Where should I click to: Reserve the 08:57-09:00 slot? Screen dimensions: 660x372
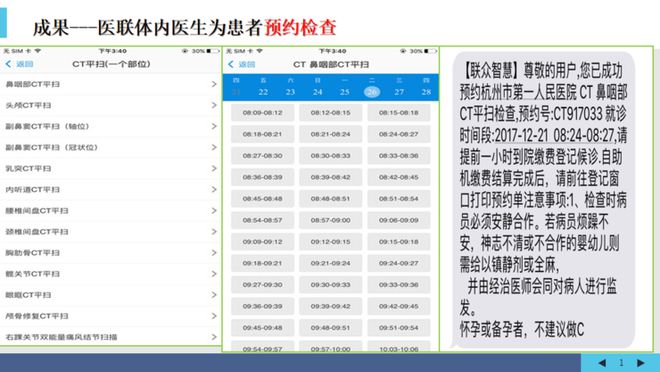pos(330,220)
